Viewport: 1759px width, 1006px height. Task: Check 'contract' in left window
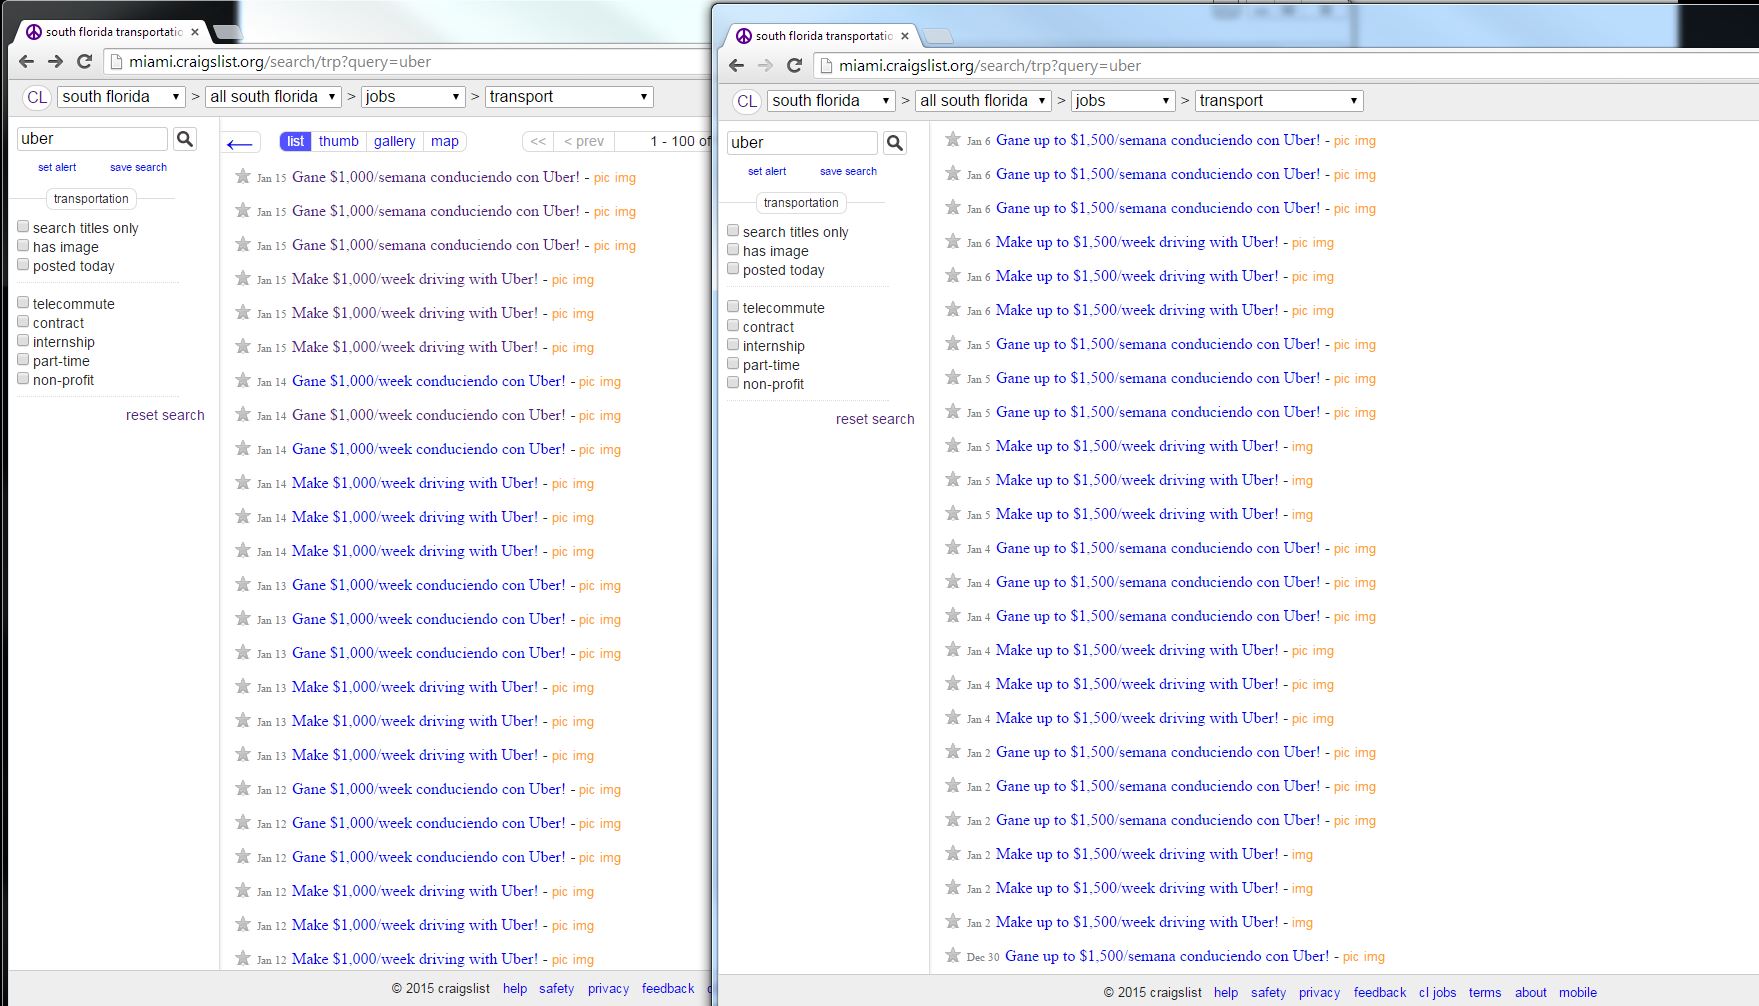point(23,322)
